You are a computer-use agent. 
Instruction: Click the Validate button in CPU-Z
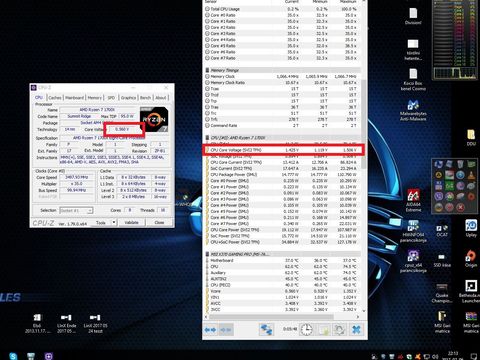tap(131, 222)
